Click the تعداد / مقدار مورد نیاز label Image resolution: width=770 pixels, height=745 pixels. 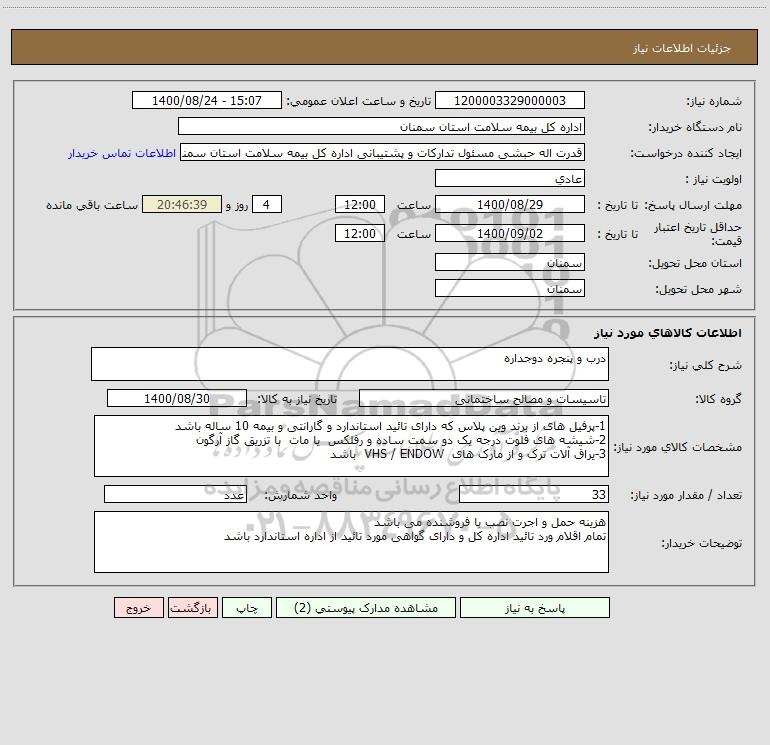(686, 496)
